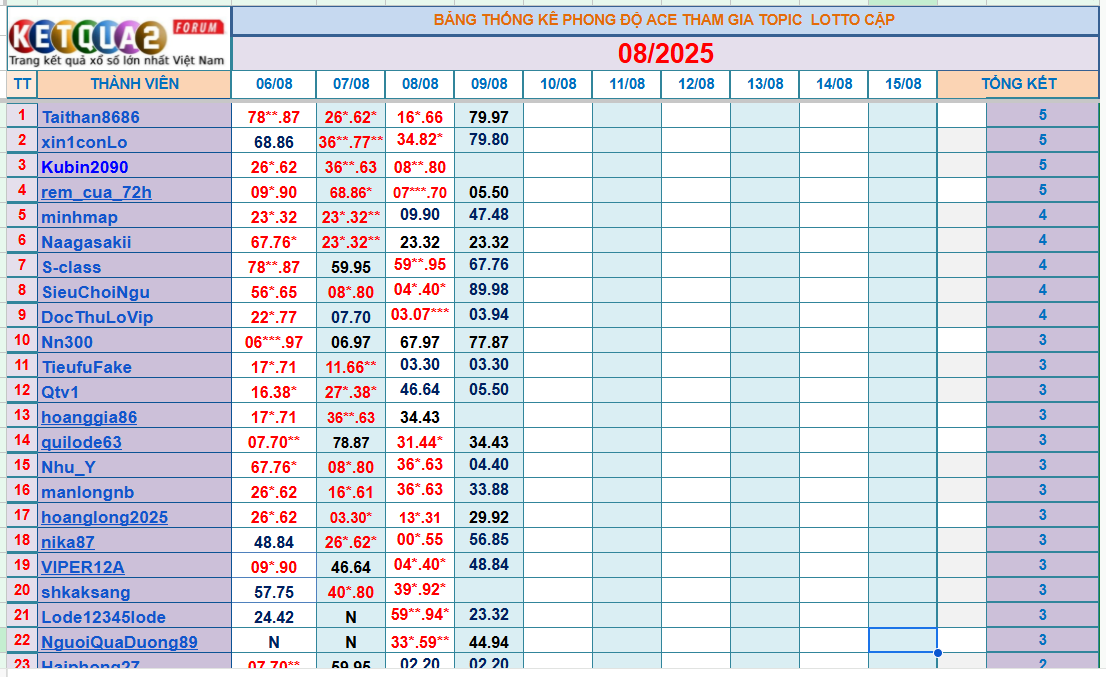Select the 13/08 date header
This screenshot has height=677, width=1106.
click(x=765, y=84)
